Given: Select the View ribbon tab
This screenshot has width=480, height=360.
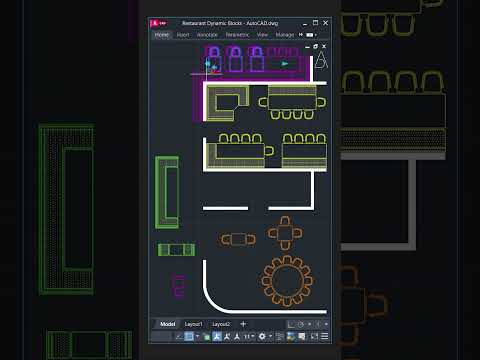Looking at the screenshot, I should [x=262, y=35].
